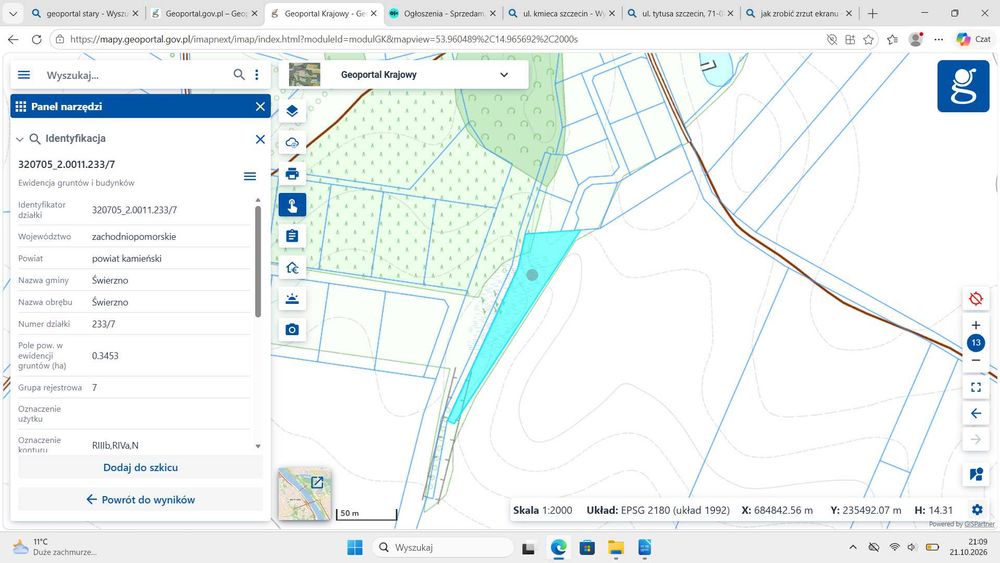The width and height of the screenshot is (1000, 563).
Task: Open the clipboard report tool
Action: (x=292, y=236)
